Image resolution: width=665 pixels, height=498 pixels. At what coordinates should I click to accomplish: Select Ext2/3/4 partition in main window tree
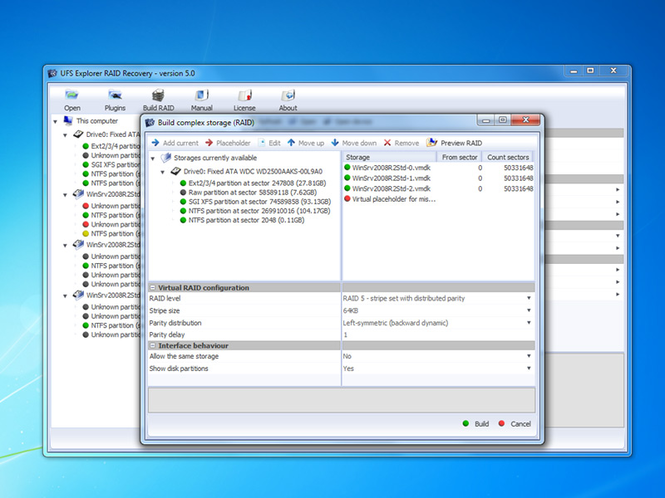(x=111, y=146)
